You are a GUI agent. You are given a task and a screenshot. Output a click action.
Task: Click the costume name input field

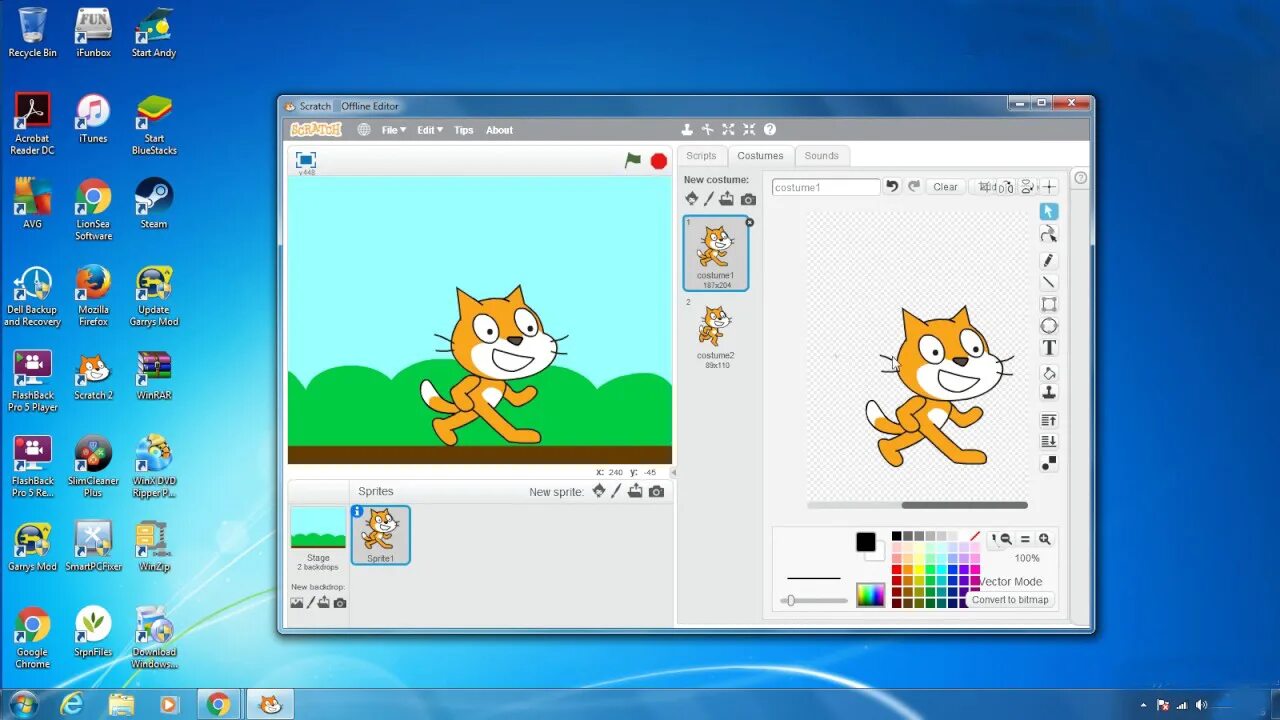tap(826, 187)
